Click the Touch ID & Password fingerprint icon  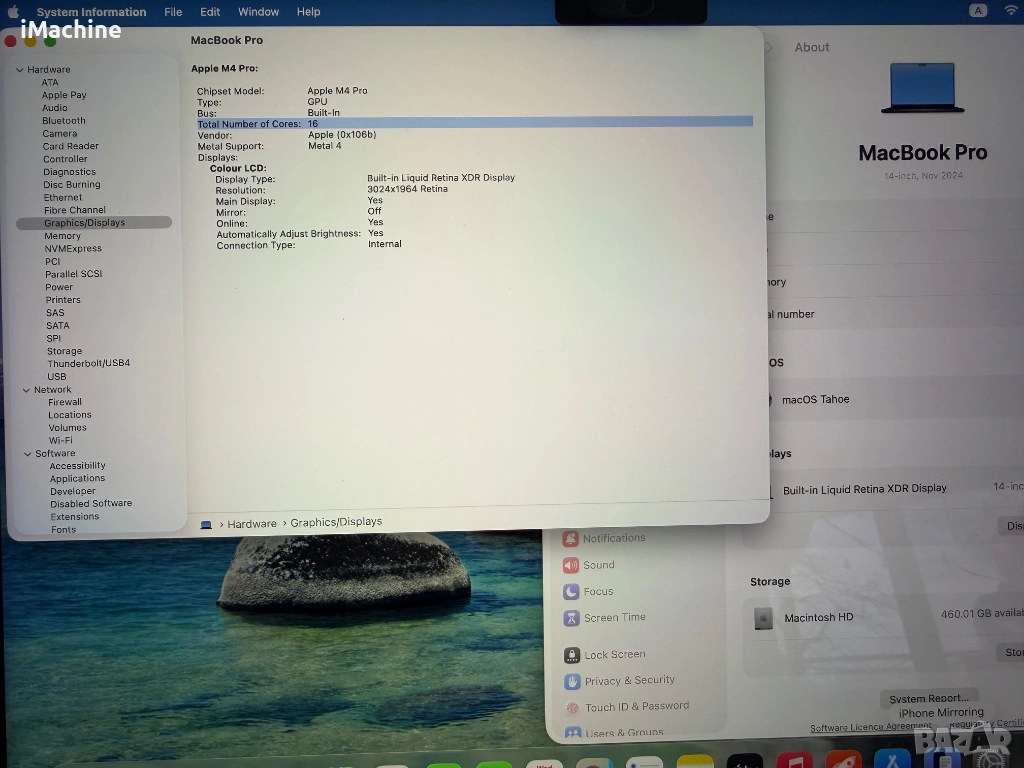[x=573, y=707]
